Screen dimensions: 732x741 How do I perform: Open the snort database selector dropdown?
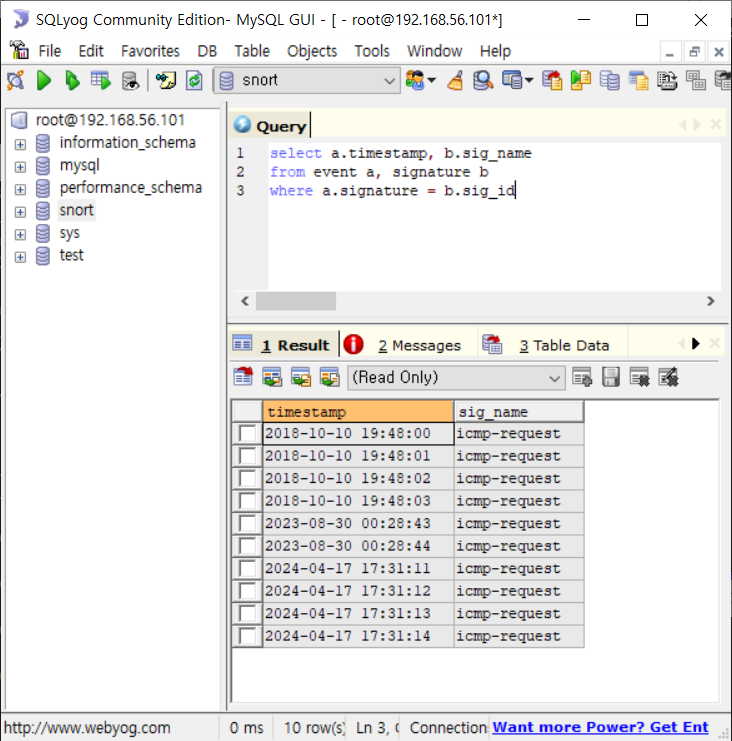pyautogui.click(x=307, y=80)
